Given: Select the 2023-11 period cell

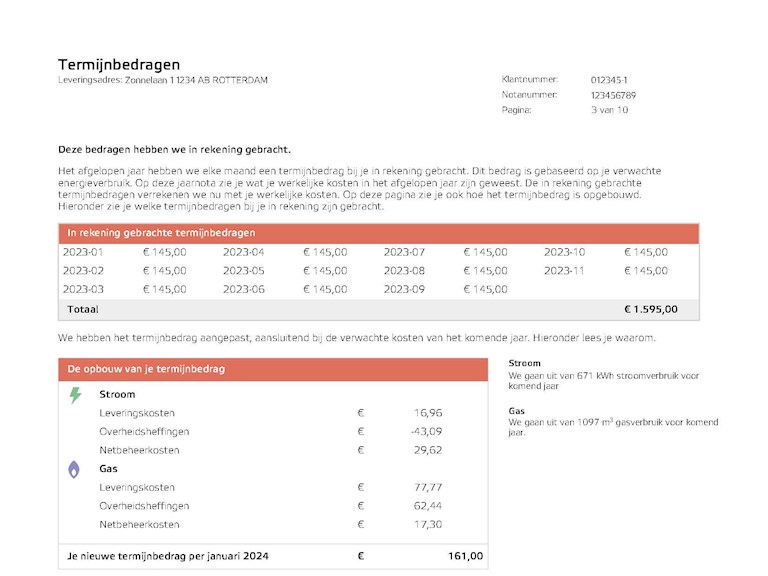Looking at the screenshot, I should tap(564, 271).
